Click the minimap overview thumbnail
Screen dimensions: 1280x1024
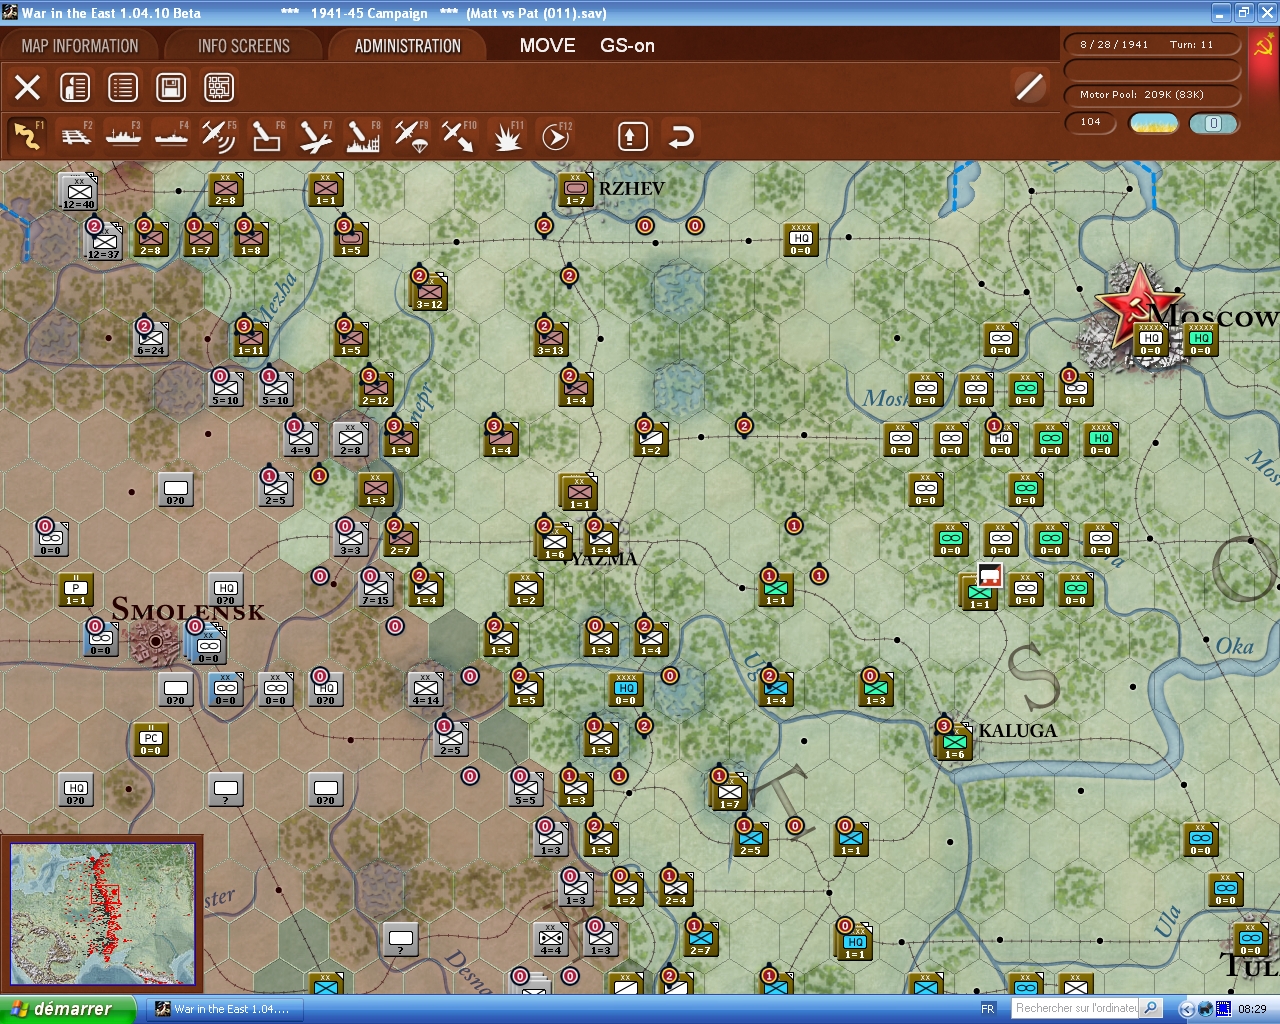pyautogui.click(x=102, y=915)
